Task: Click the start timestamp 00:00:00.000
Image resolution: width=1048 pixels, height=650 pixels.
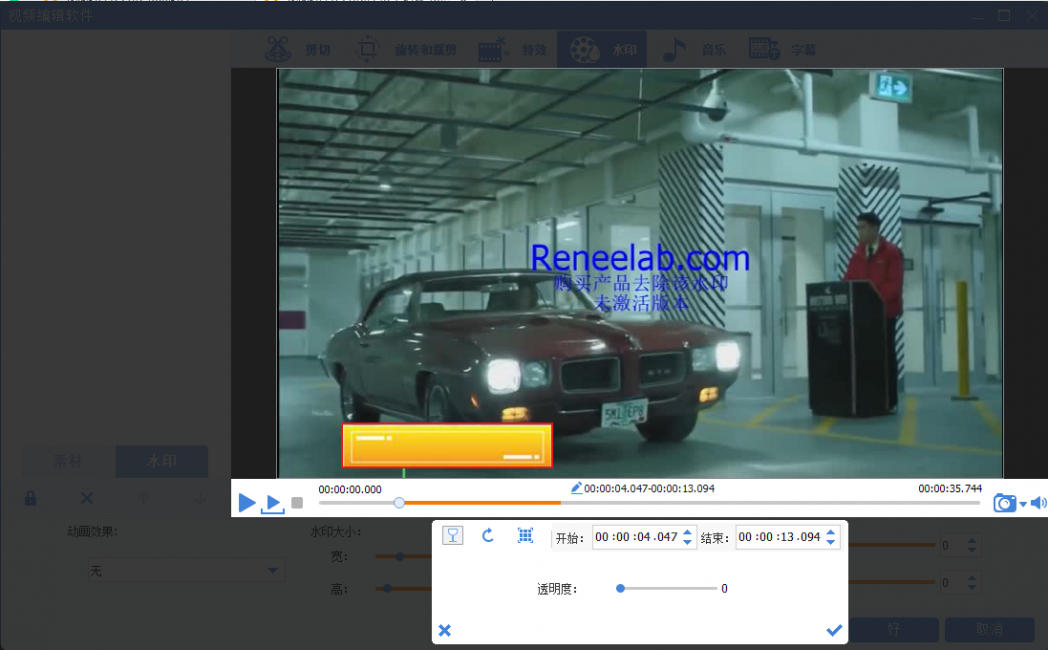Action: tap(350, 489)
